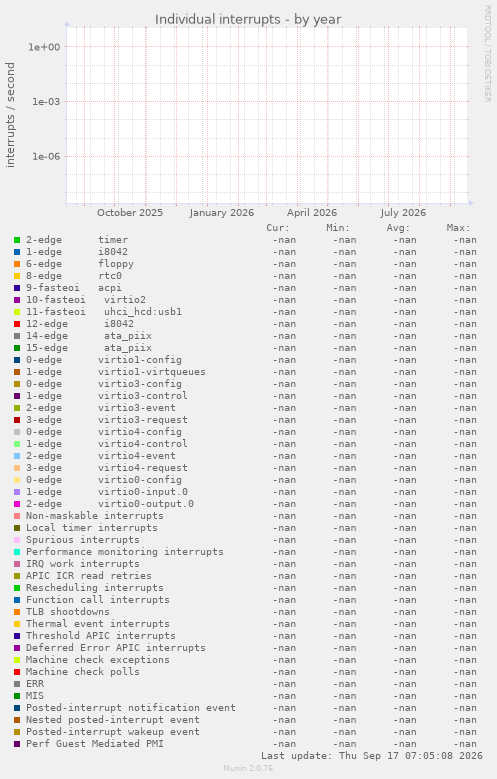The image size is (497, 779).
Task: Select the 'Rescheduling interrupts' legend entry
Action: click(94, 588)
